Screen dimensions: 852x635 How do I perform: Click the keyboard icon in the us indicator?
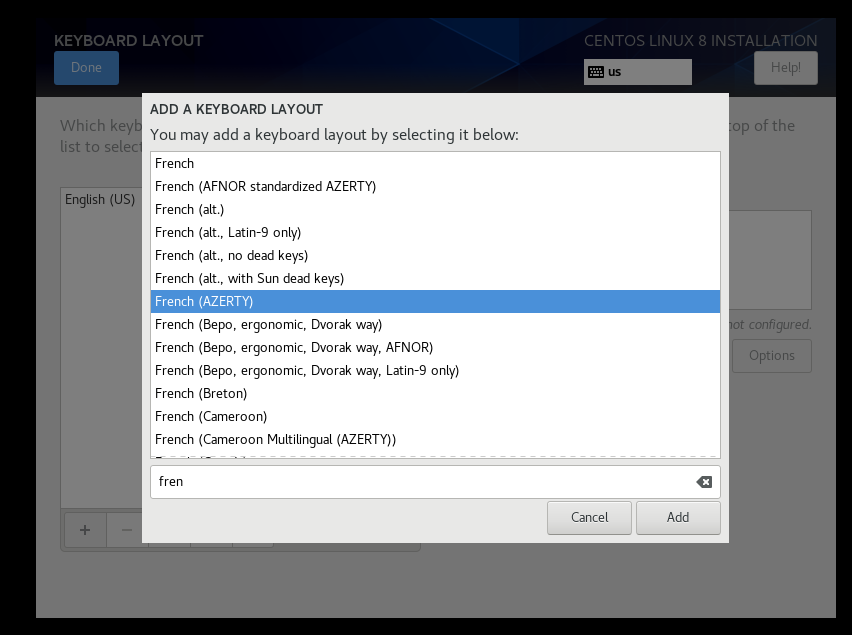(596, 72)
